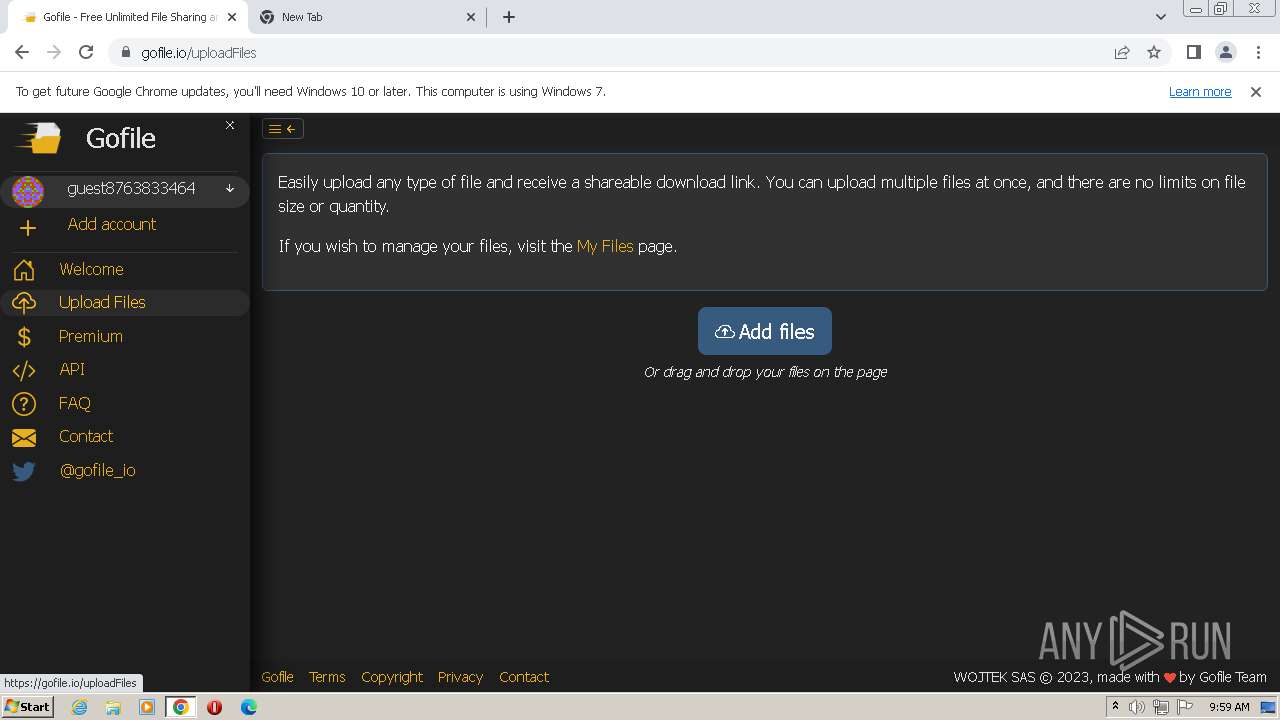Screen dimensions: 1280x720
Task: Open the media player taskbar icon
Action: tap(147, 707)
